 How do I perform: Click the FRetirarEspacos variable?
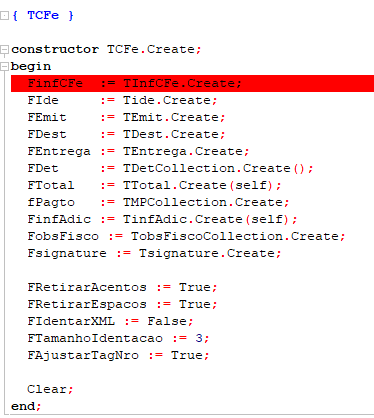click(x=87, y=304)
